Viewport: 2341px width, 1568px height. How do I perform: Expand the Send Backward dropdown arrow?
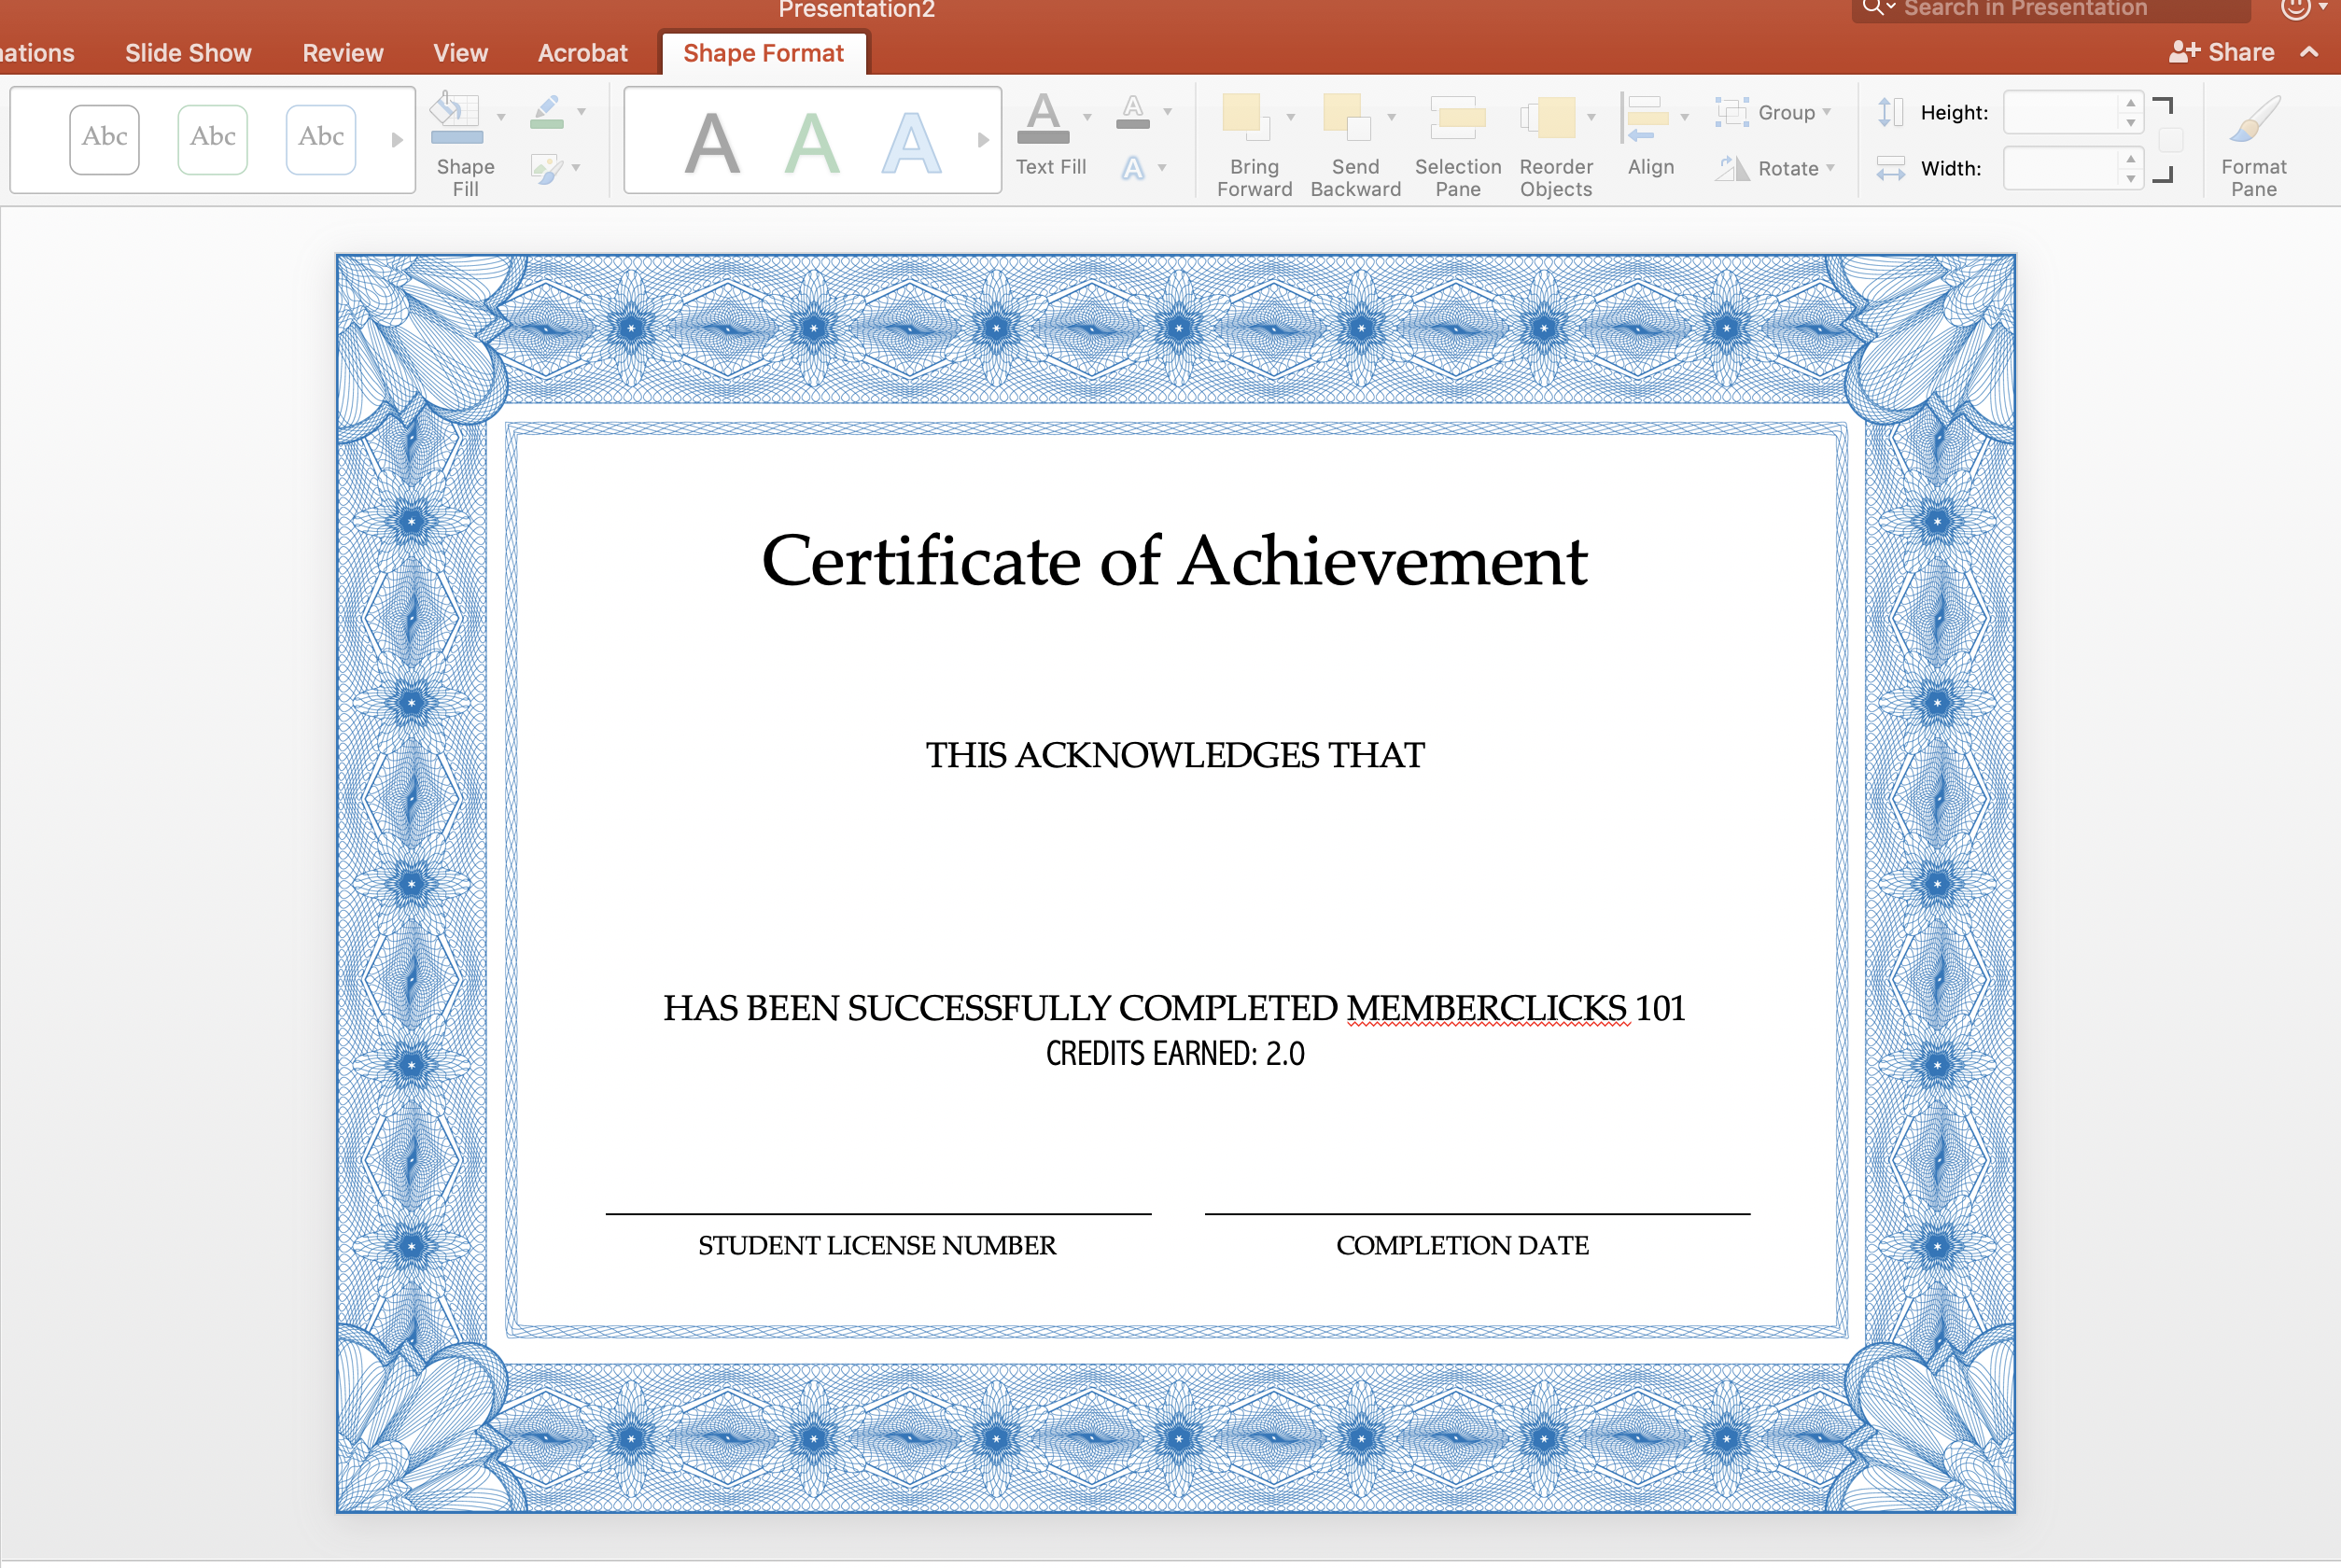(x=1391, y=117)
